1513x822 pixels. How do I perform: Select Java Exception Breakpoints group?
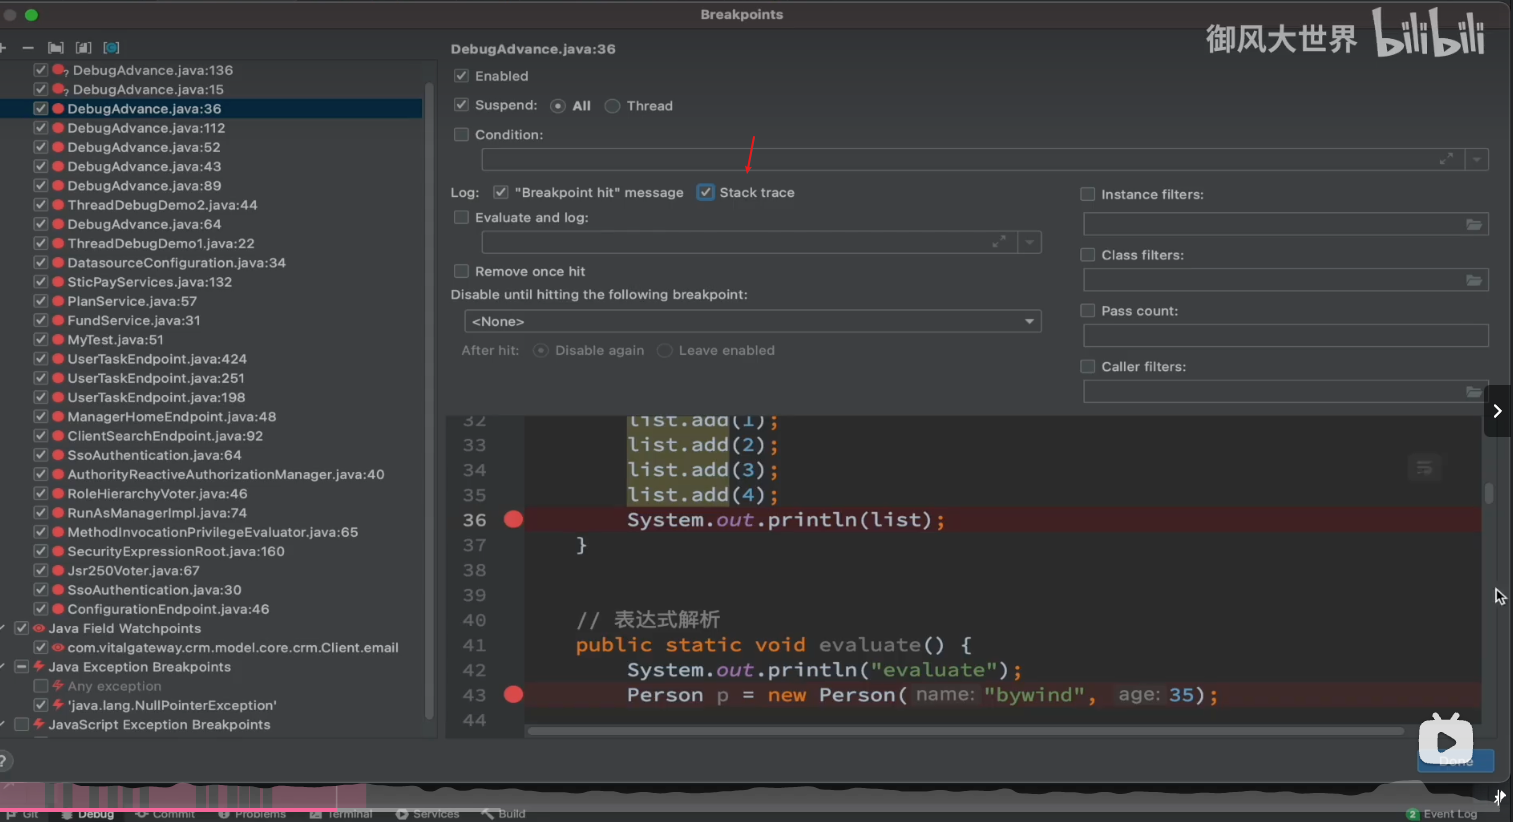pos(139,667)
